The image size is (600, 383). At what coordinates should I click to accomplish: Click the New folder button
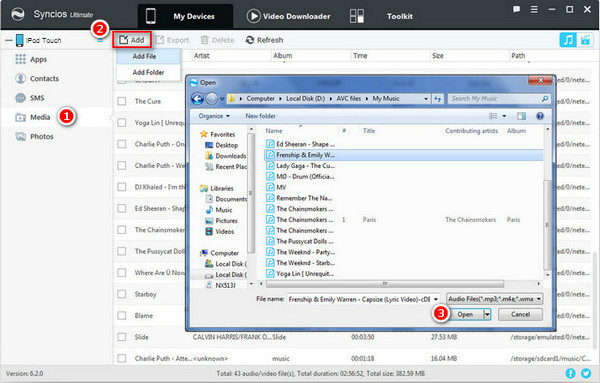pyautogui.click(x=260, y=116)
